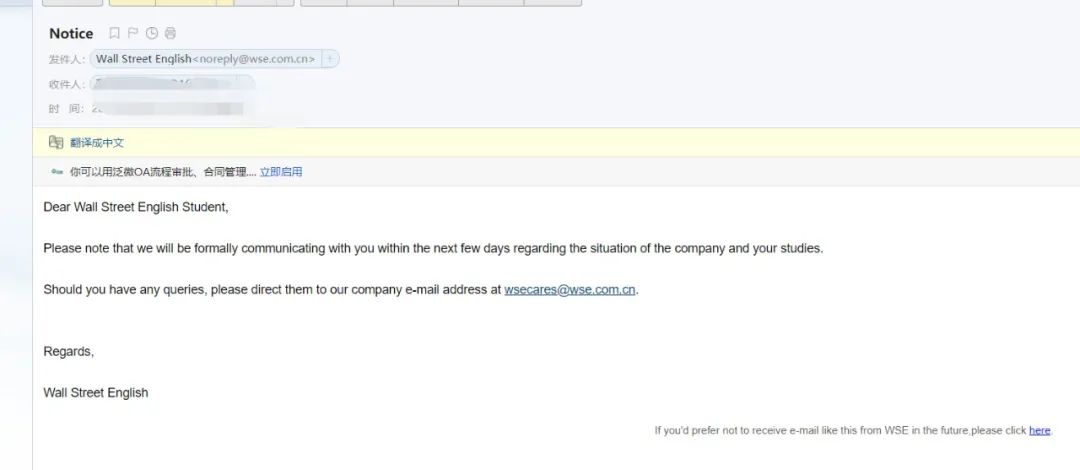The width and height of the screenshot is (1080, 470).
Task: Add sender with the plus icon
Action: pos(330,59)
